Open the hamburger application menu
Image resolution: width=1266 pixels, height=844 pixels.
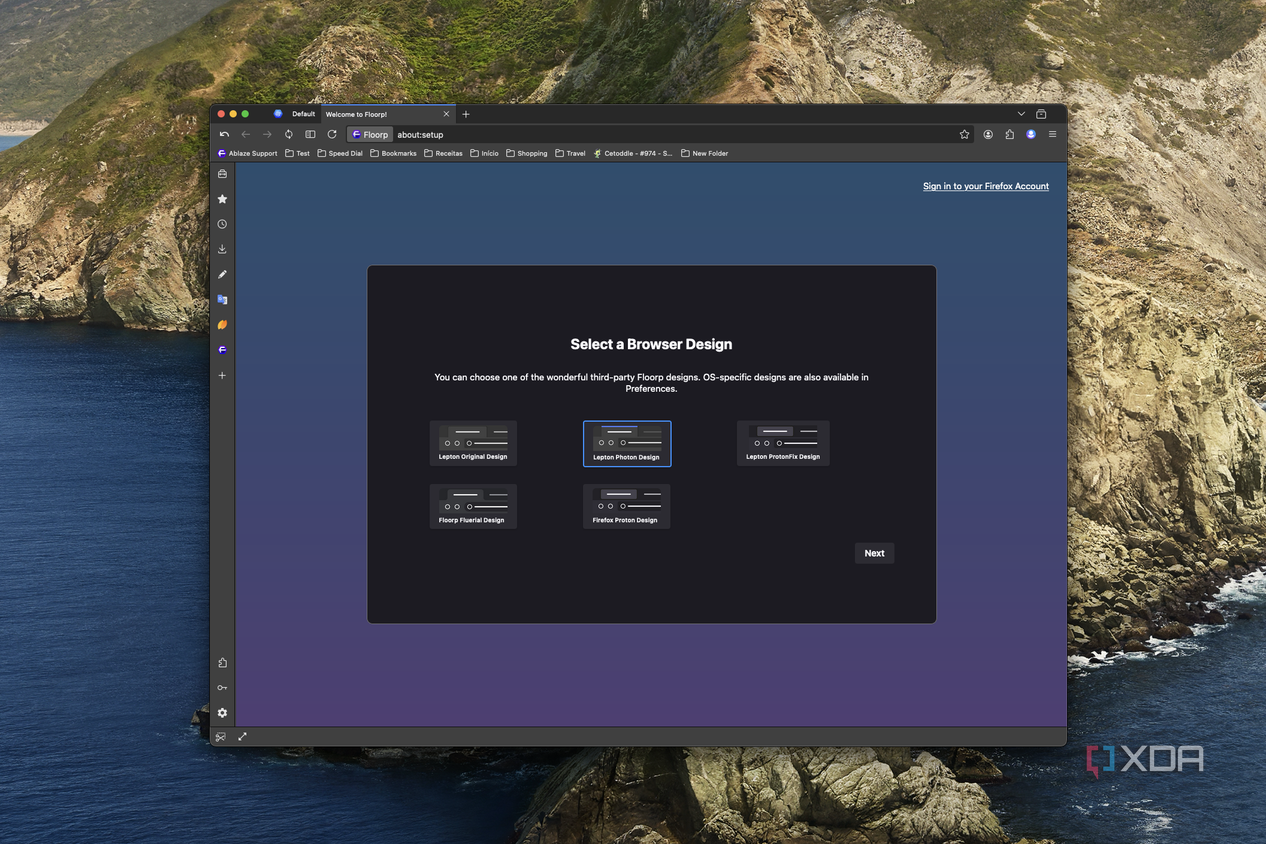tap(1052, 134)
